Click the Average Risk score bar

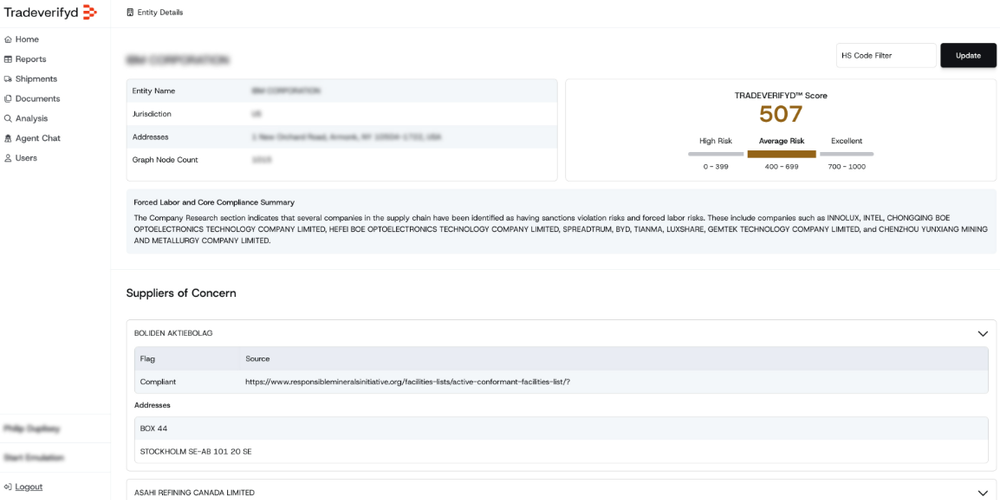pos(781,154)
